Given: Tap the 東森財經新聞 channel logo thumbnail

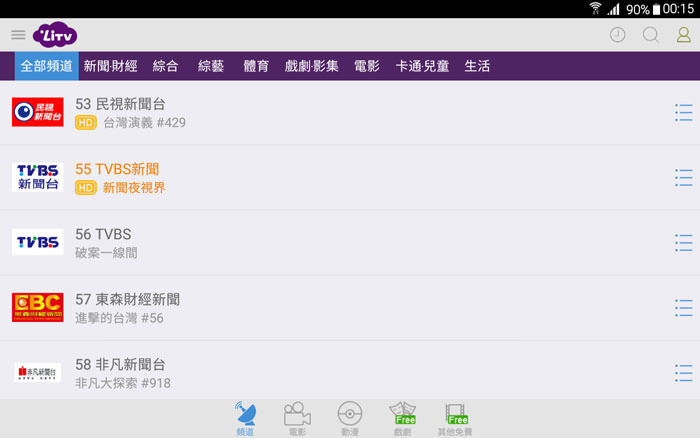Looking at the screenshot, I should click(38, 308).
